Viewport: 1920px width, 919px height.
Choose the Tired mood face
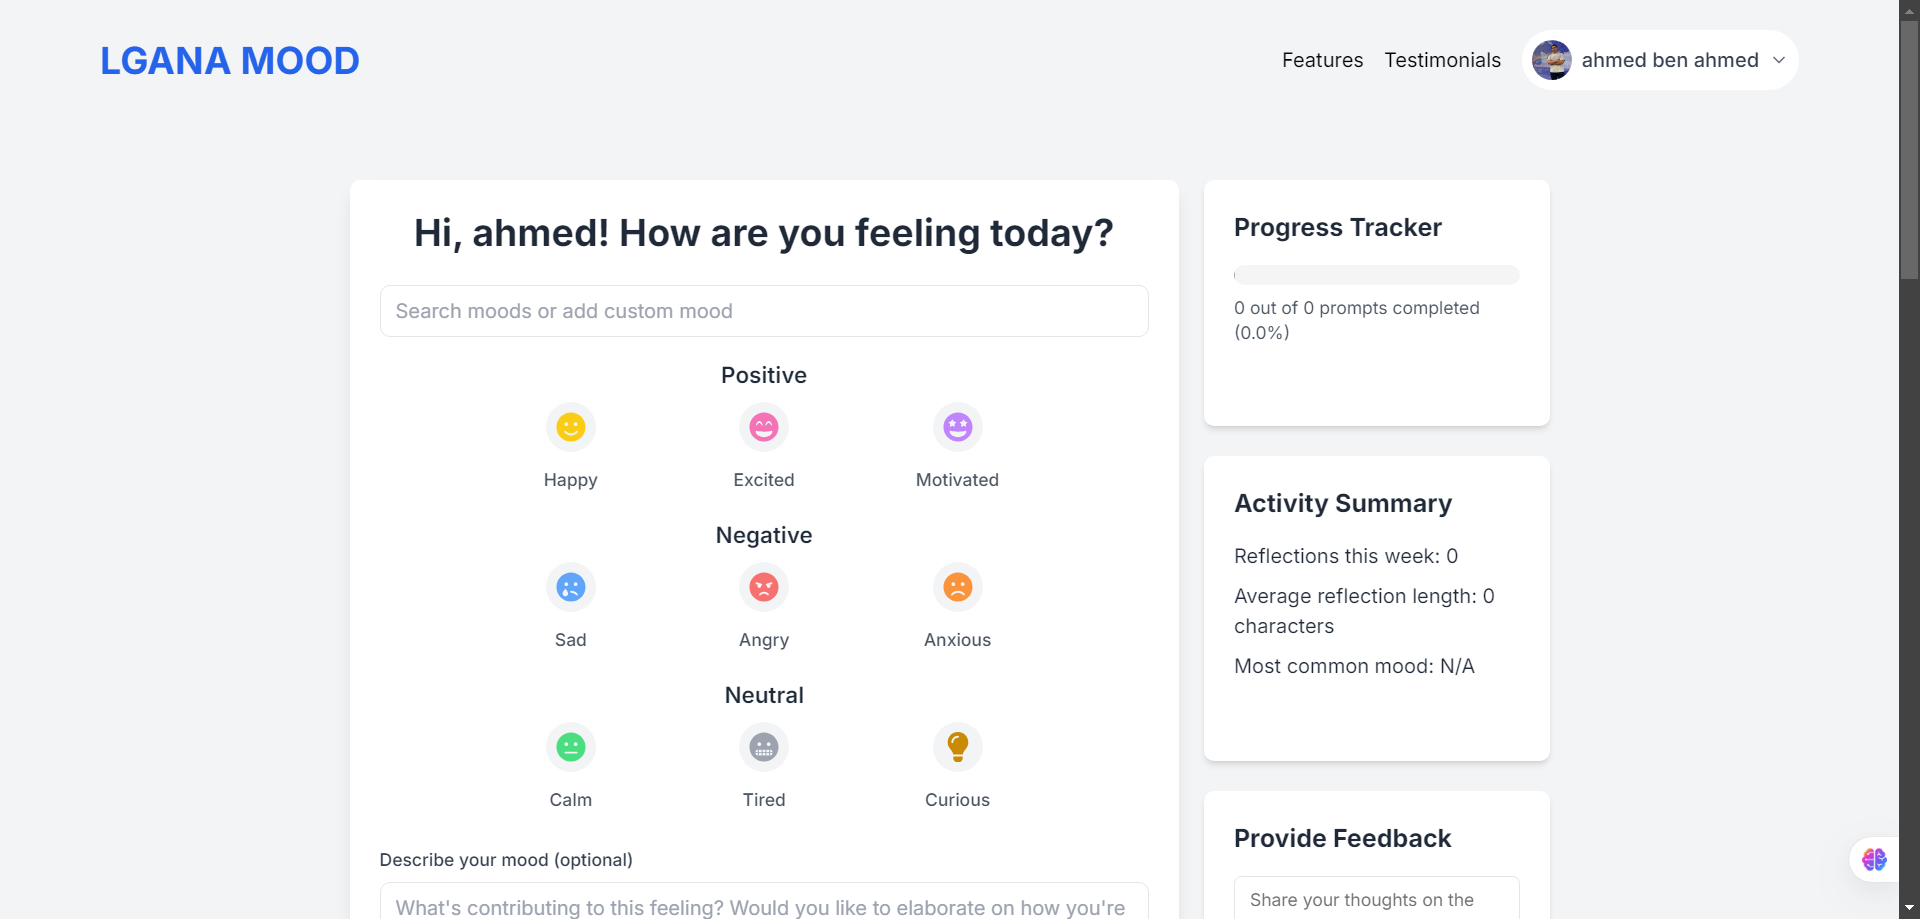click(x=764, y=748)
